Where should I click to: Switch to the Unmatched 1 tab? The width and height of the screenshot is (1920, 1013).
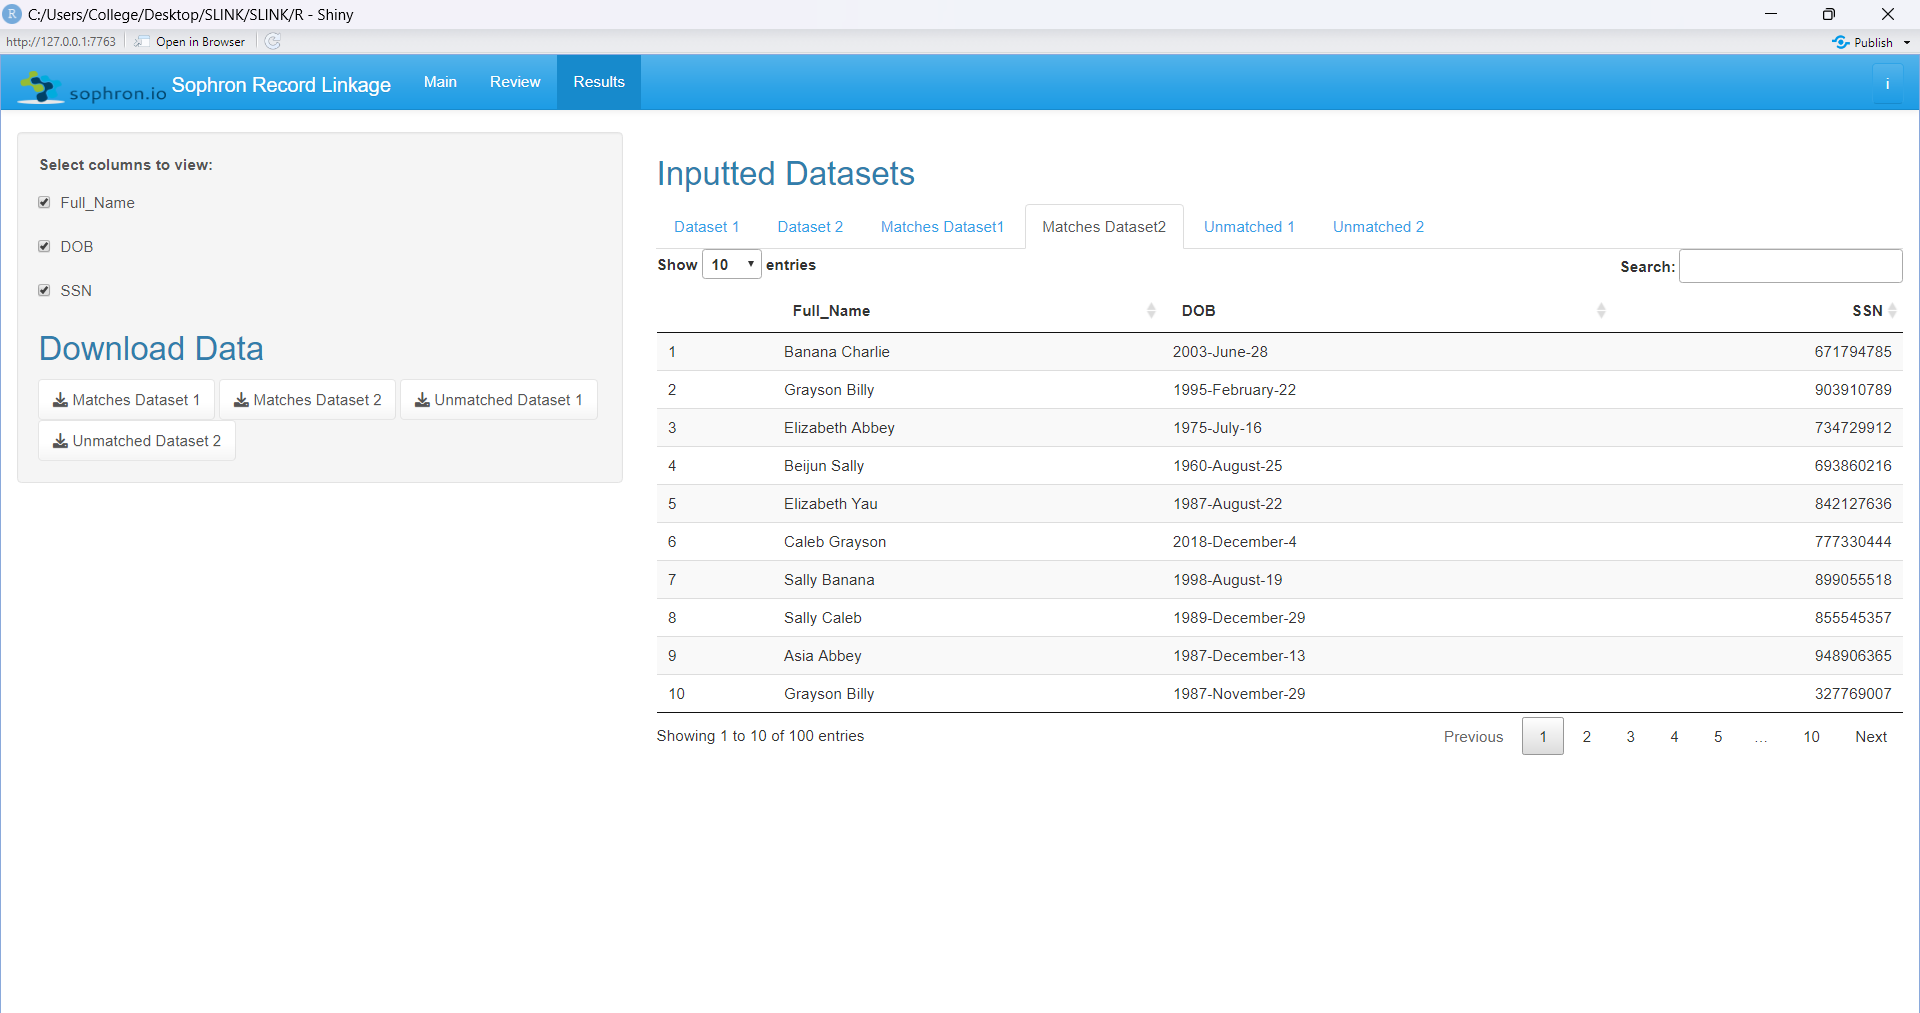coord(1249,226)
